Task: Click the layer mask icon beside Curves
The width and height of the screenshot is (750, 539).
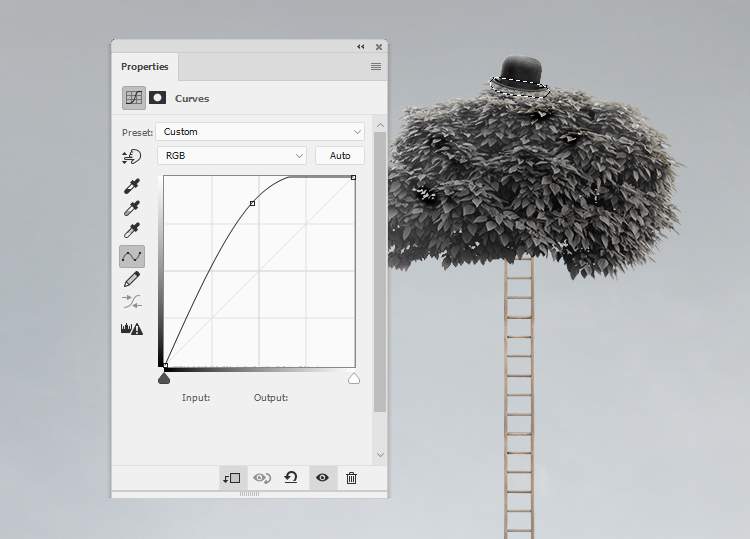Action: (157, 98)
